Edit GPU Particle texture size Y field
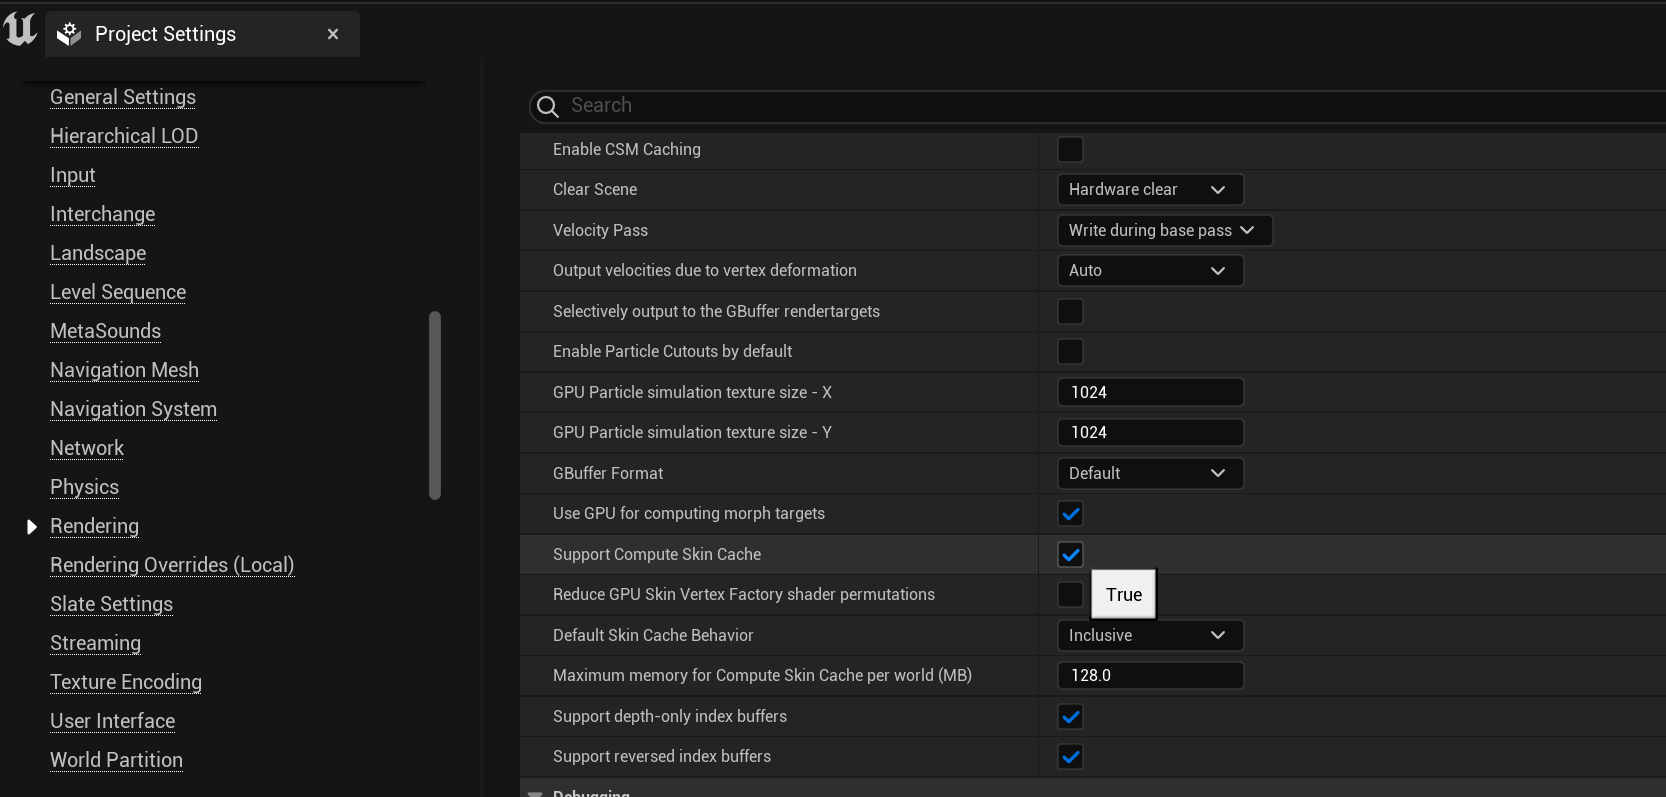 pyautogui.click(x=1150, y=432)
